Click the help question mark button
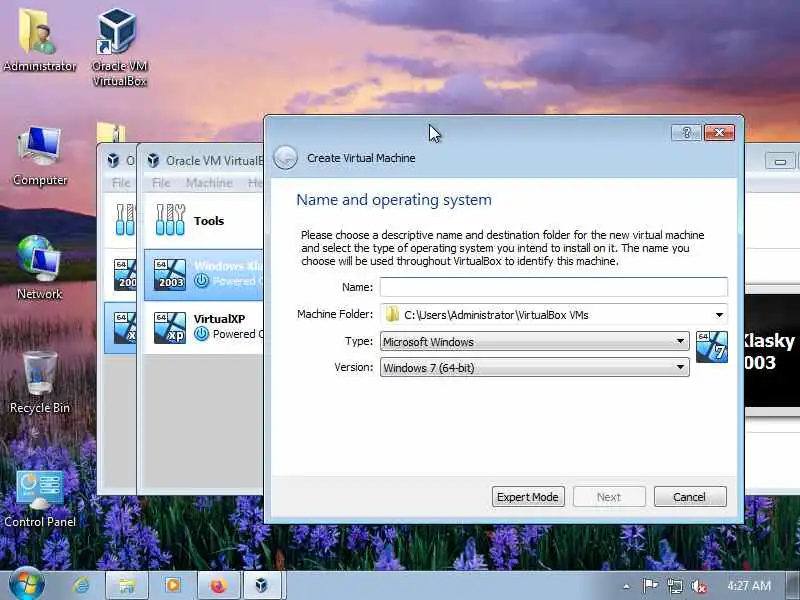Image resolution: width=800 pixels, height=600 pixels. 686,133
